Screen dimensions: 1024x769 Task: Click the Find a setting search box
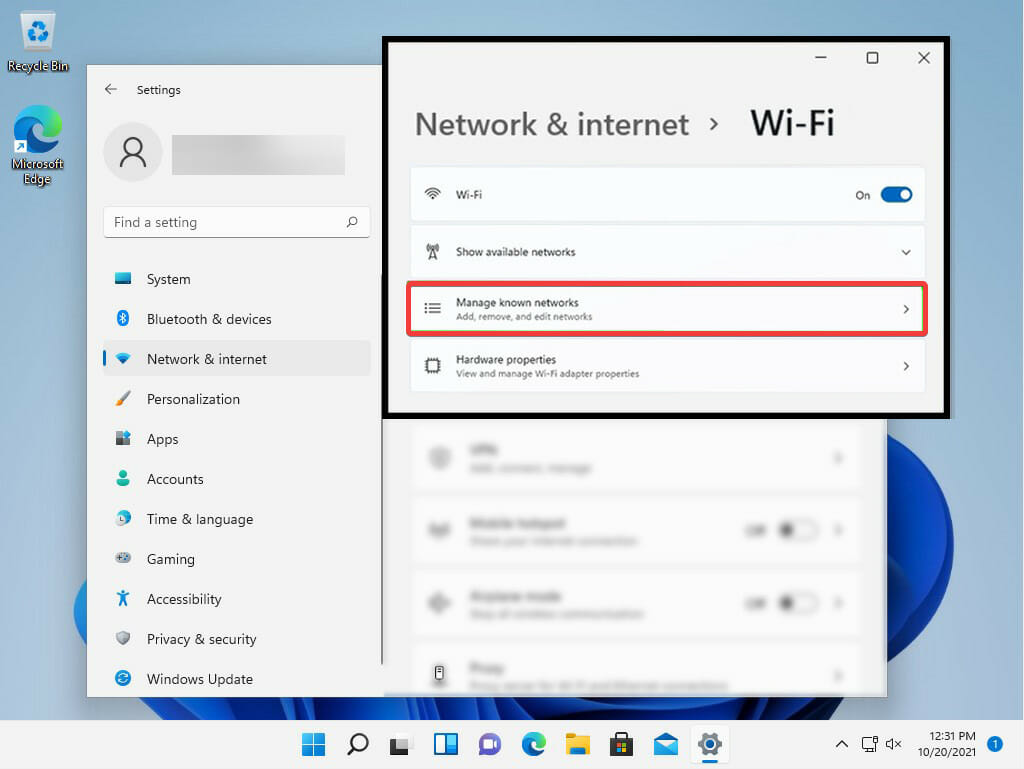click(225, 222)
